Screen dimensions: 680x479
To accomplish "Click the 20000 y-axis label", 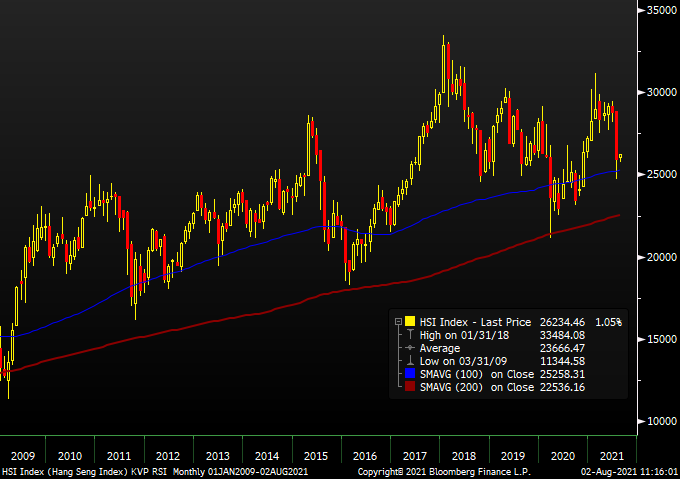I will tap(661, 257).
